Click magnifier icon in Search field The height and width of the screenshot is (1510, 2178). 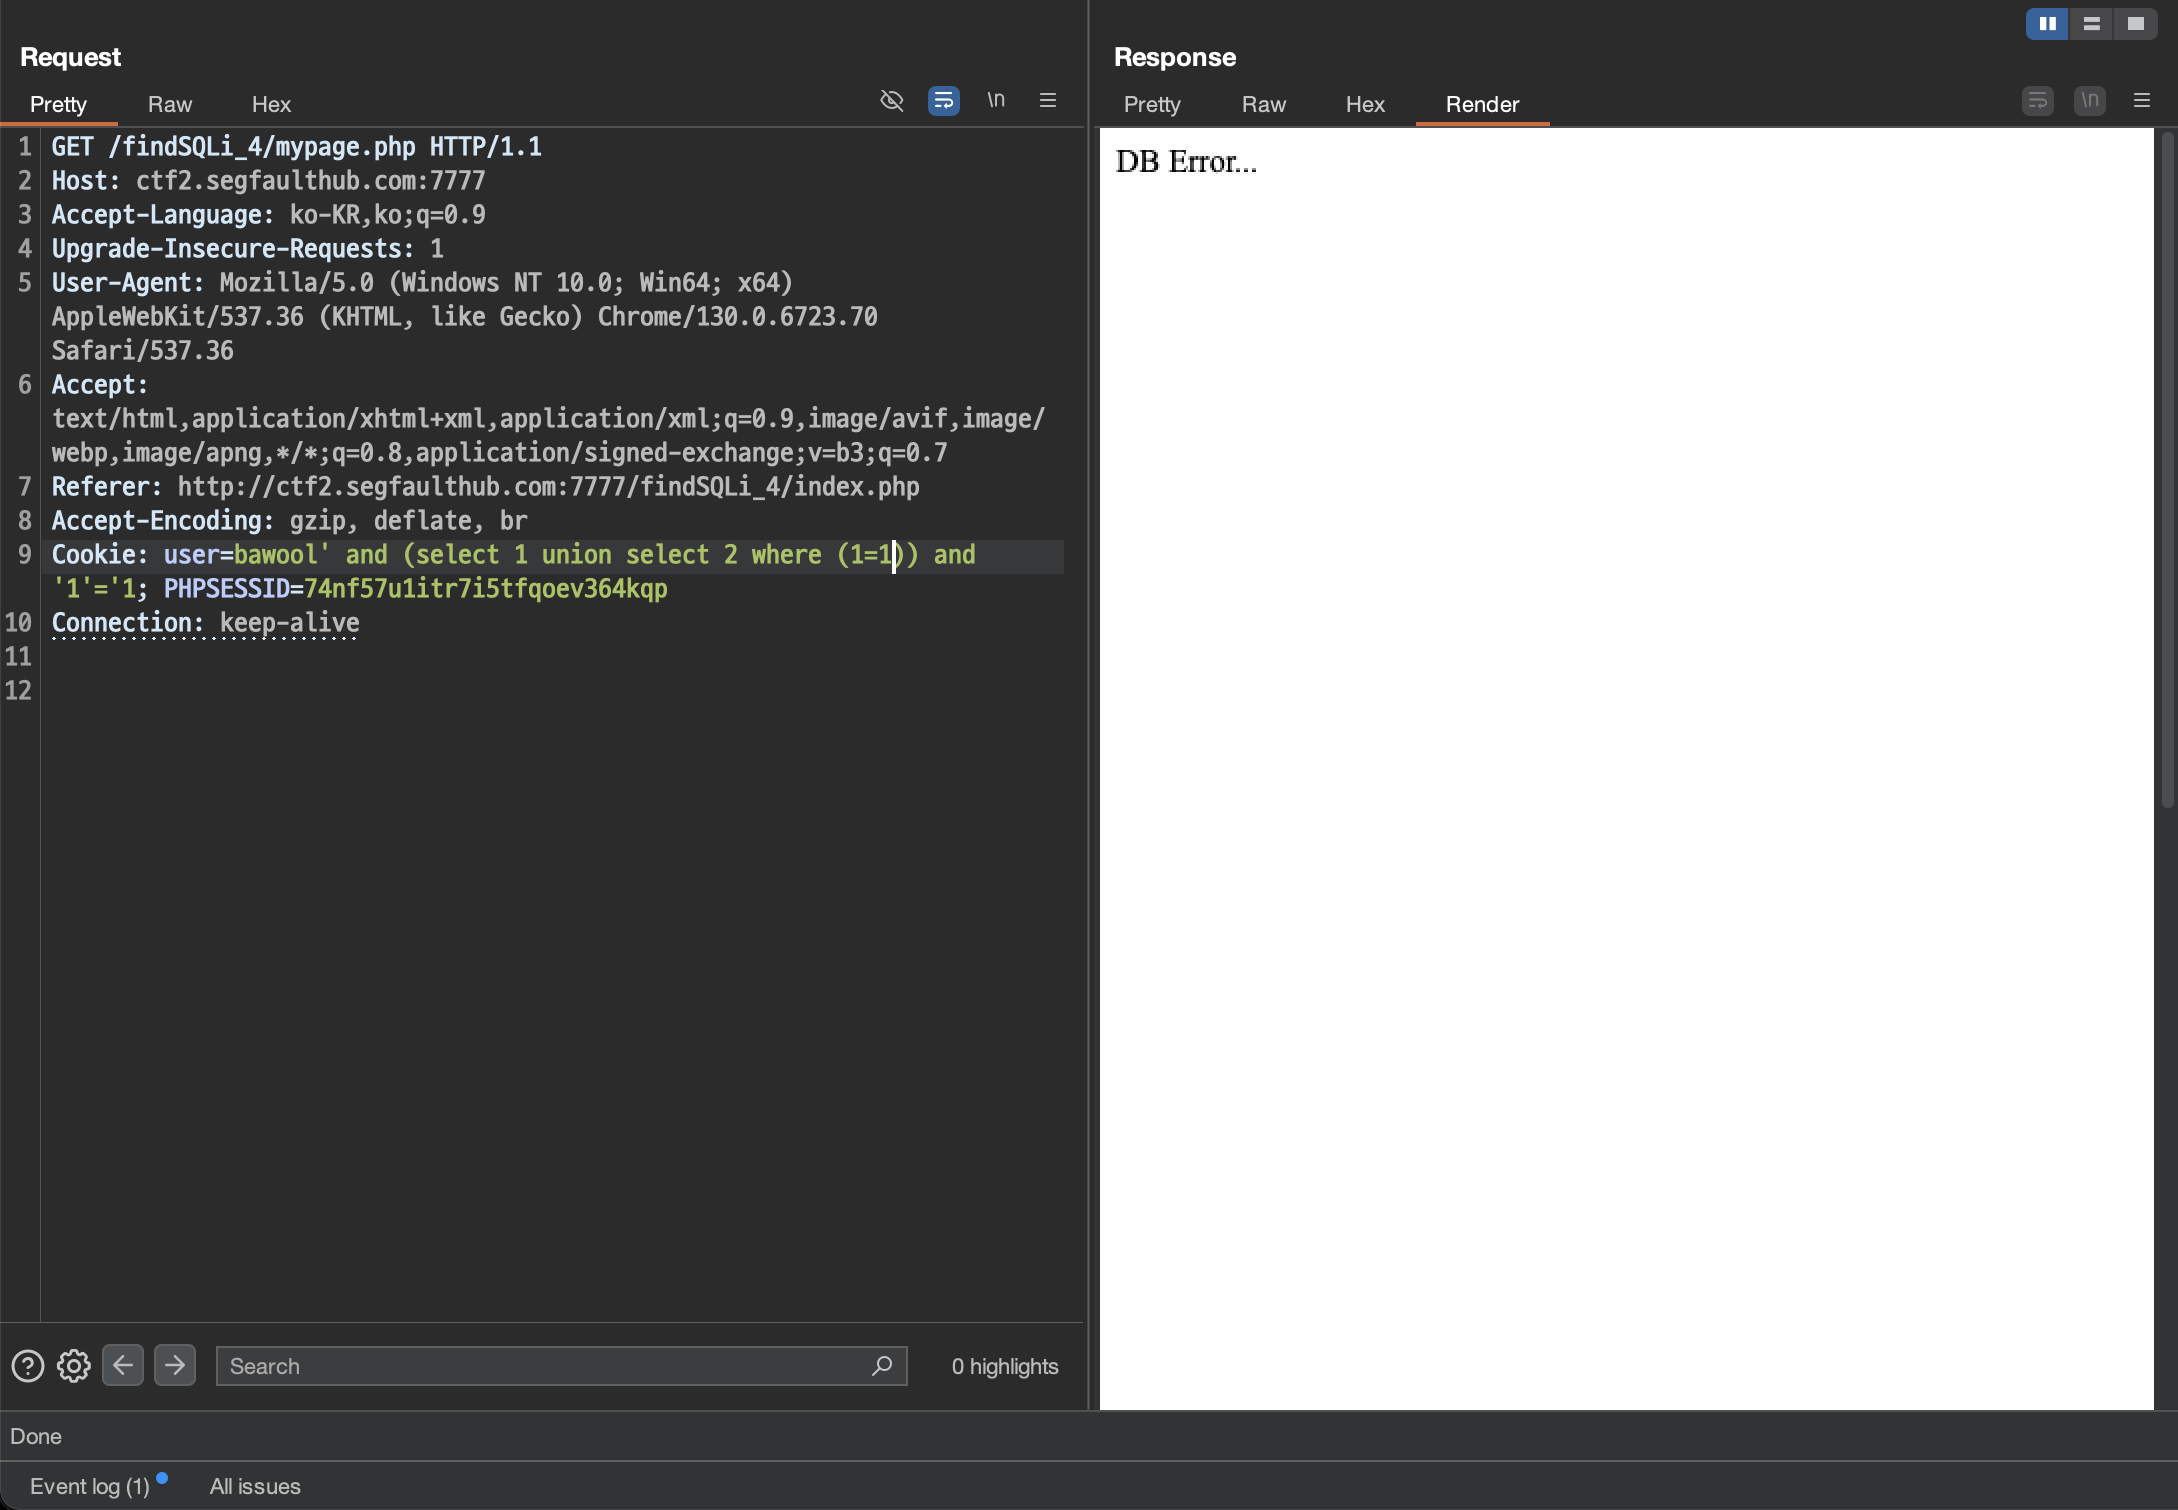(881, 1366)
